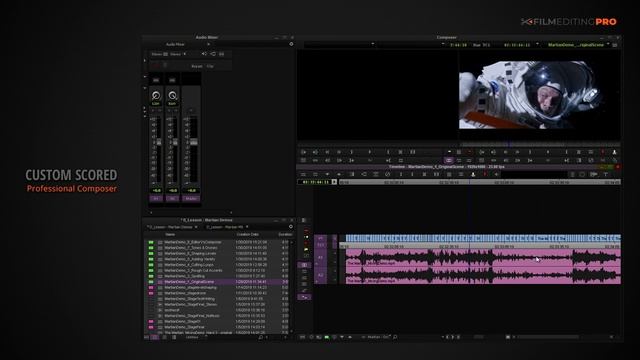Toggle audio loop play icon in mixer
This screenshot has height=360, width=640.
pos(213,54)
